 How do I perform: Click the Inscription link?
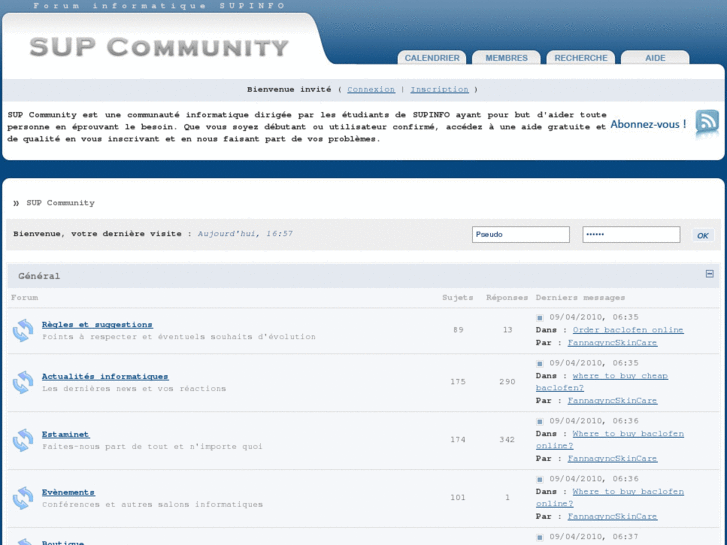pyautogui.click(x=440, y=90)
